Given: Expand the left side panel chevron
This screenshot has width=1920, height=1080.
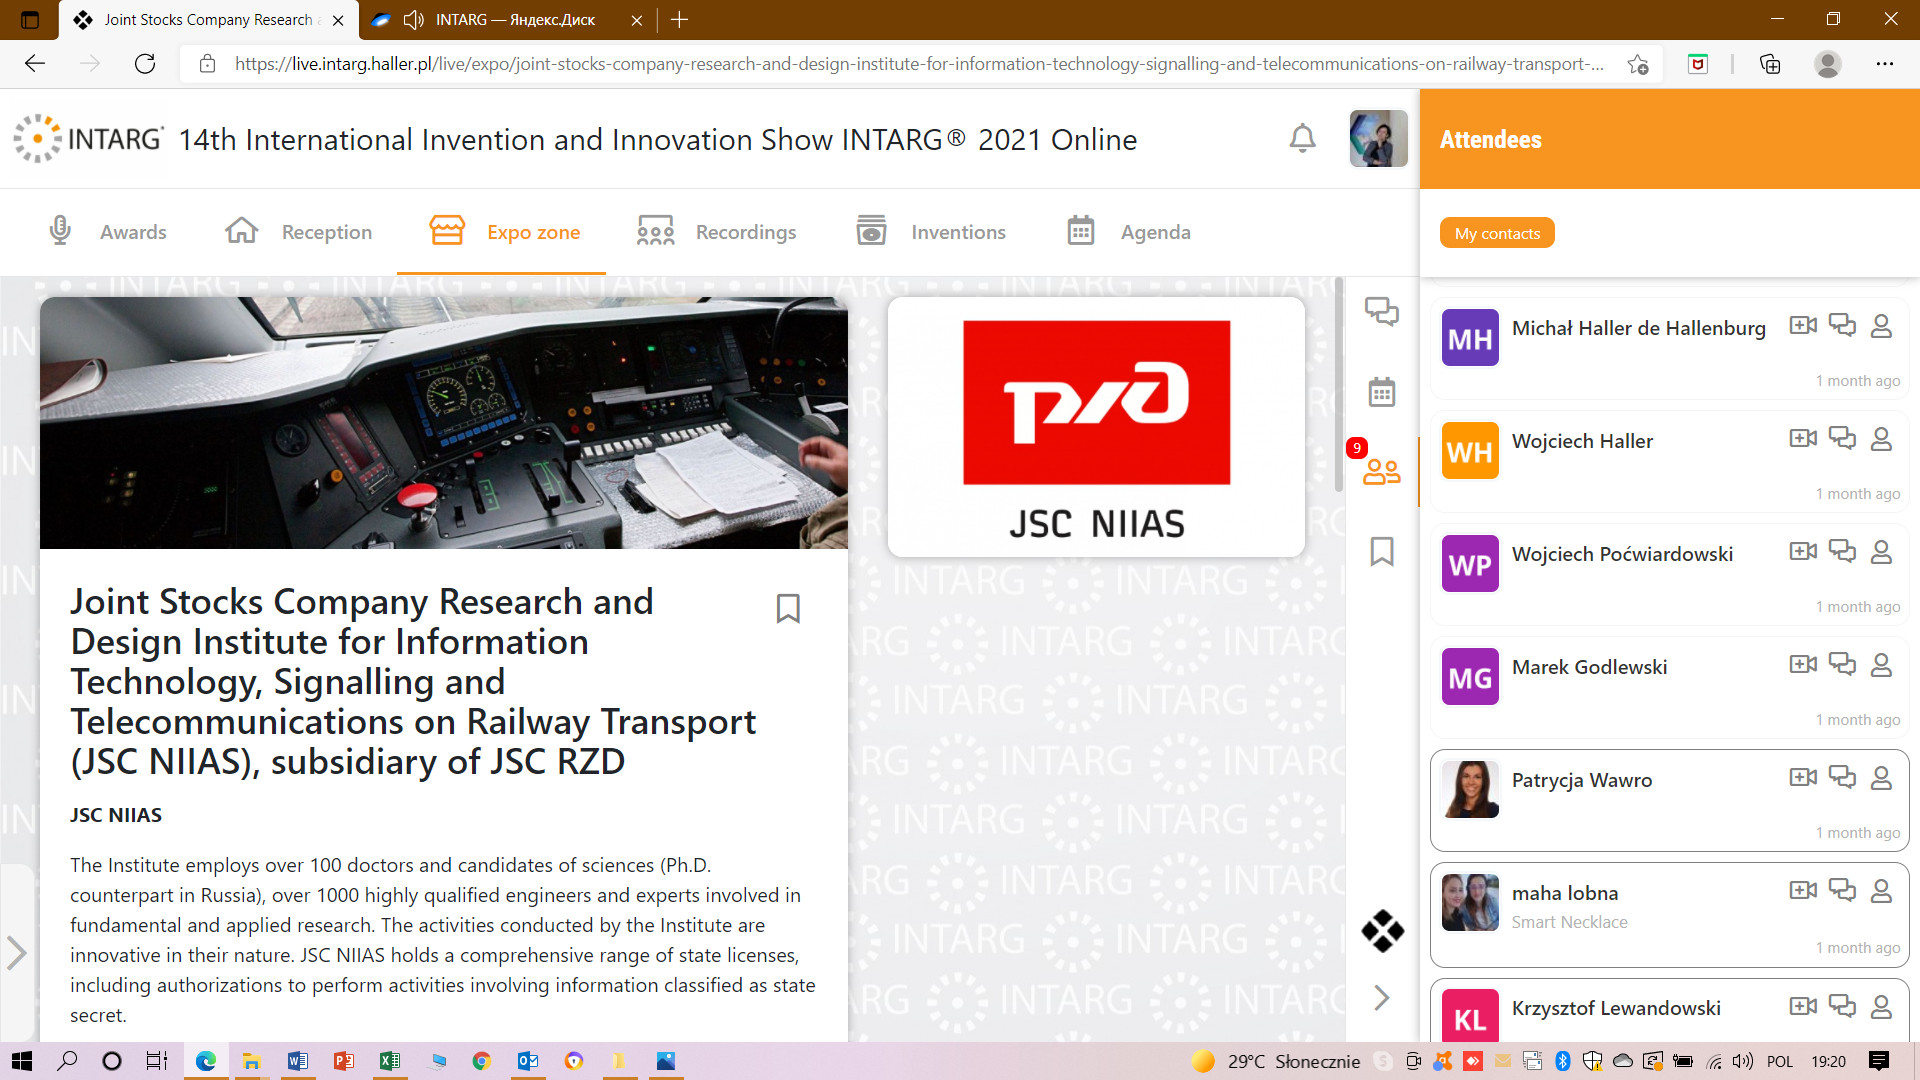Looking at the screenshot, I should point(16,952).
